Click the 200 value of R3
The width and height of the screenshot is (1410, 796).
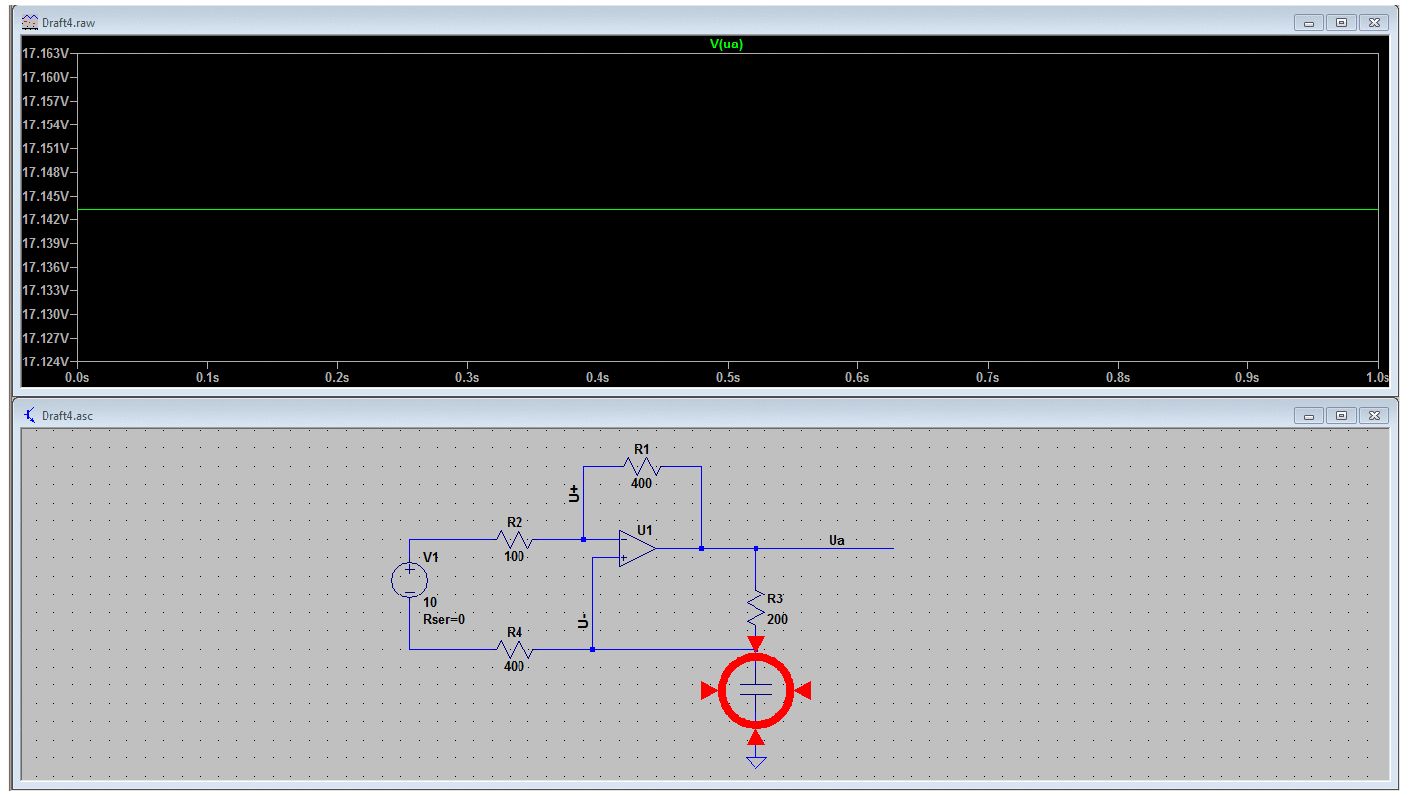[778, 620]
